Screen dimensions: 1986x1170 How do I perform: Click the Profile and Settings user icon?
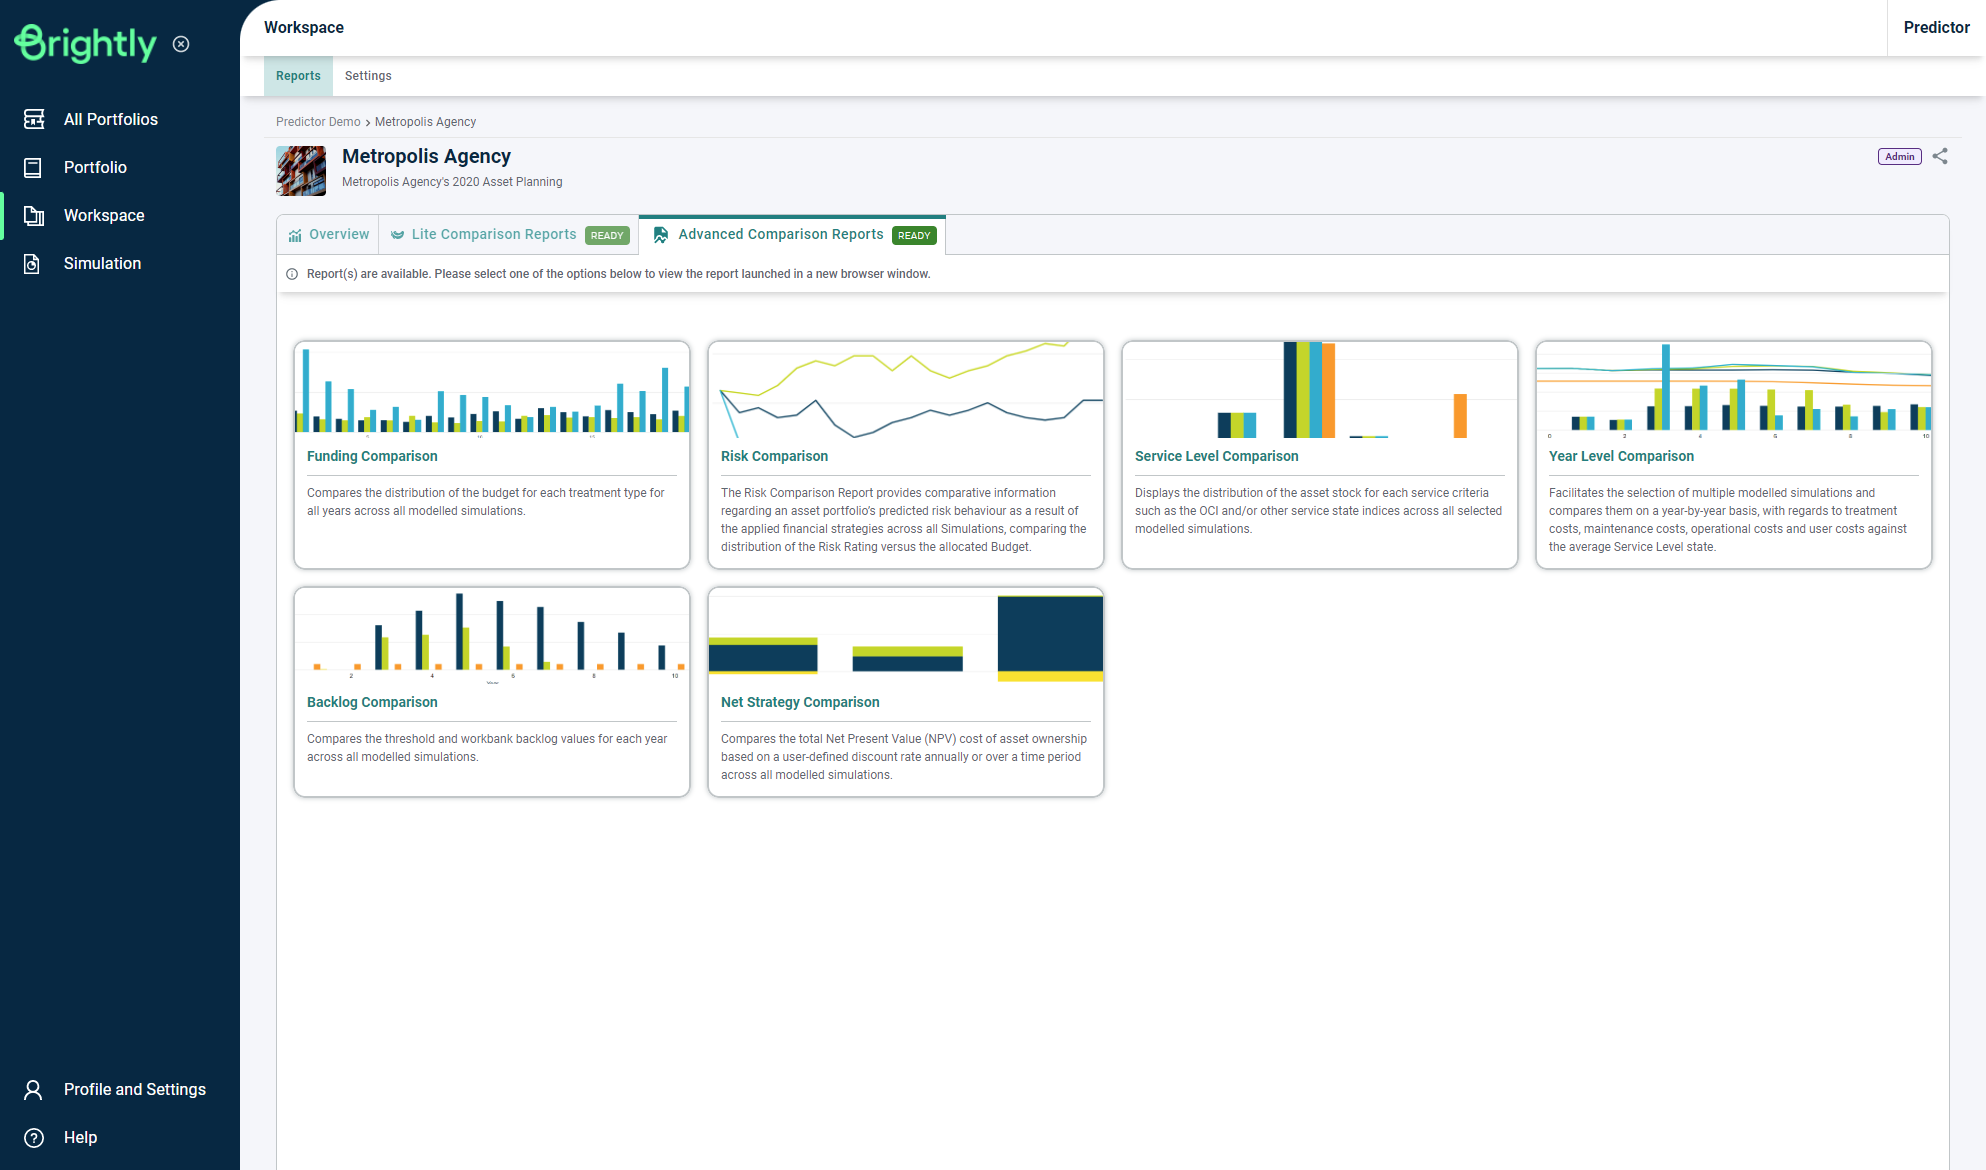[x=33, y=1089]
